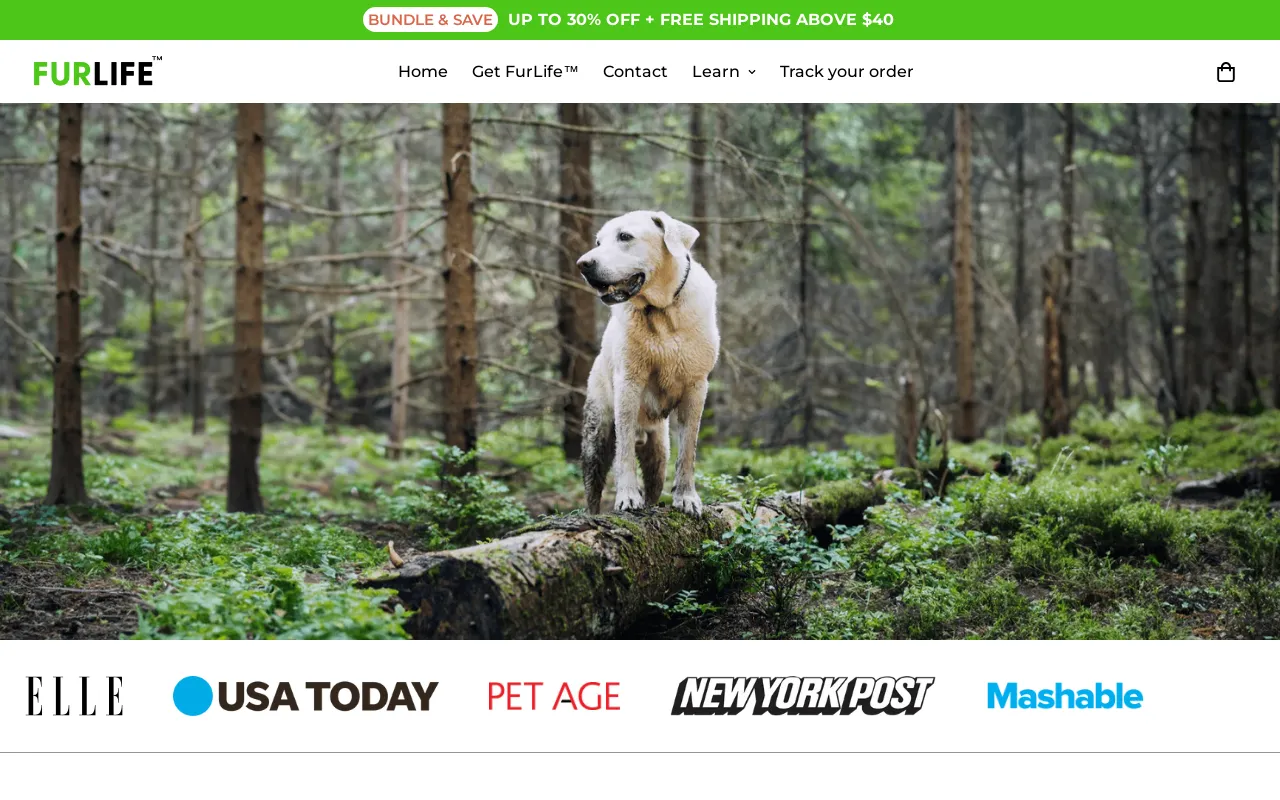Click the FurLife logo
Image resolution: width=1280 pixels, height=800 pixels.
click(97, 71)
